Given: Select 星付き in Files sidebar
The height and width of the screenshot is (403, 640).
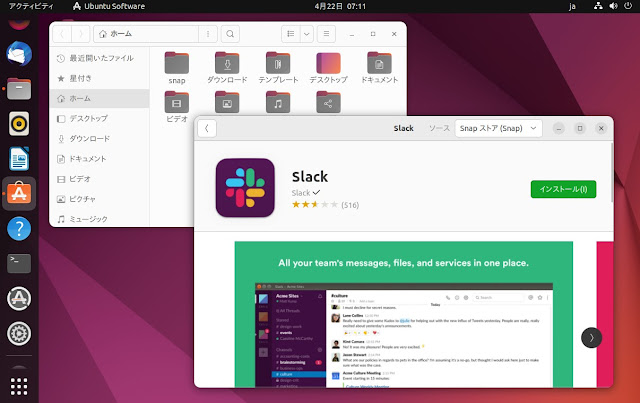Looking at the screenshot, I should [x=100, y=78].
